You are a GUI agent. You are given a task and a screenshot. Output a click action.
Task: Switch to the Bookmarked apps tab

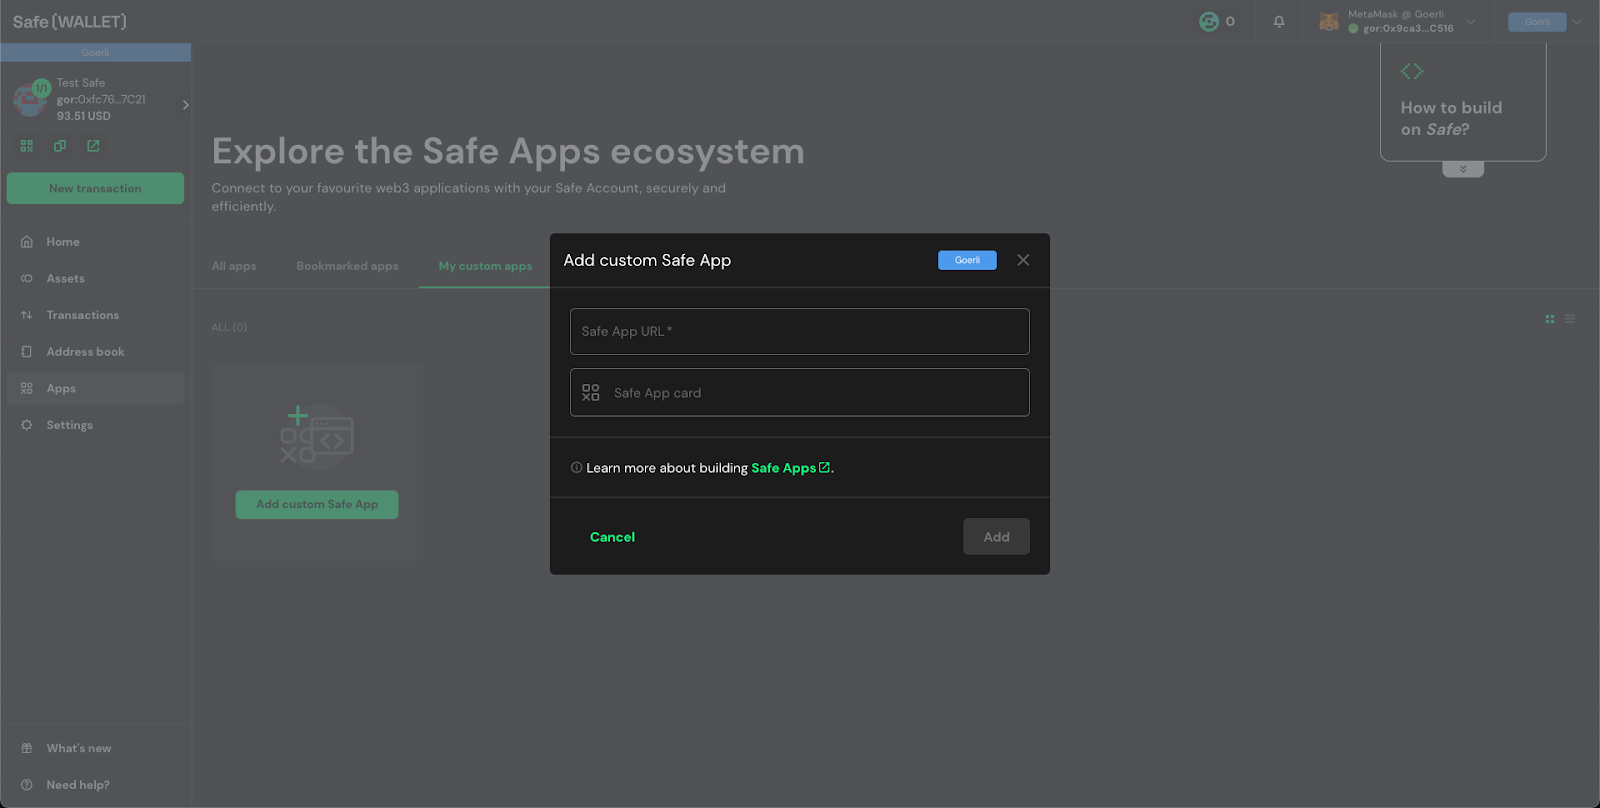(347, 266)
